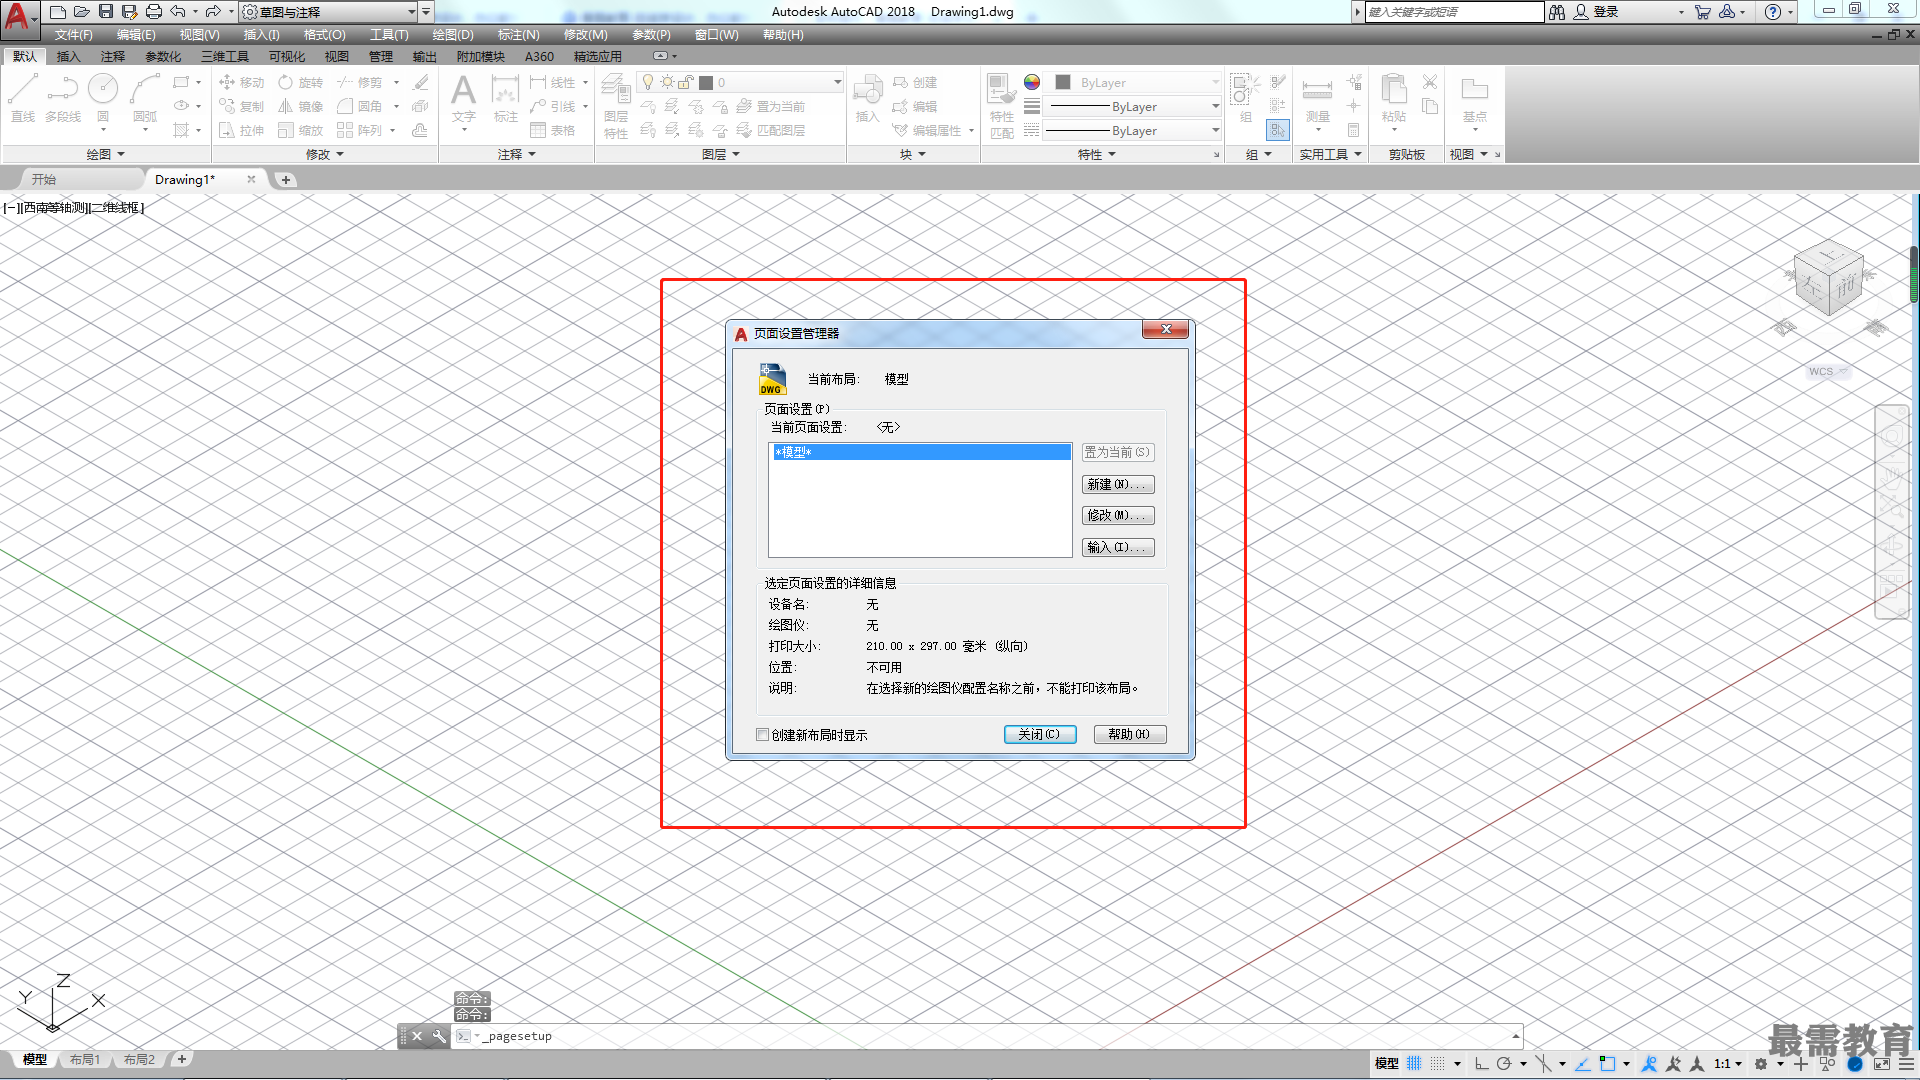Open the Text (文字) tool
This screenshot has height=1080, width=1920.
463,100
